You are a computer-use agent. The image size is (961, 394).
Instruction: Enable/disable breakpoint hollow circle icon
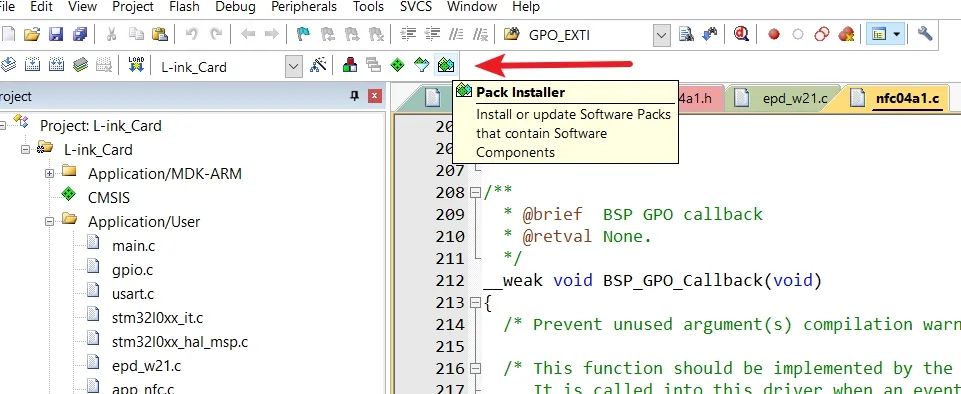coord(797,34)
